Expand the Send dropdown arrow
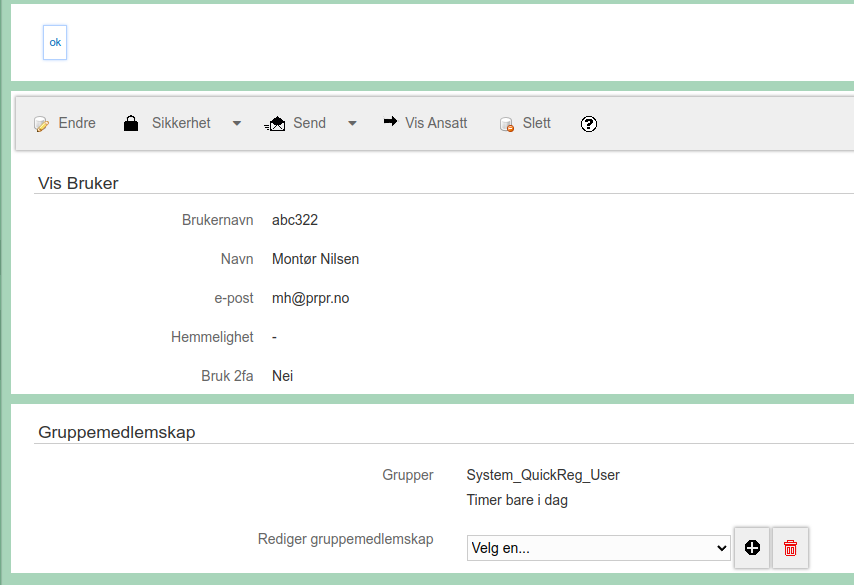Viewport: 854px width, 585px height. [x=352, y=124]
